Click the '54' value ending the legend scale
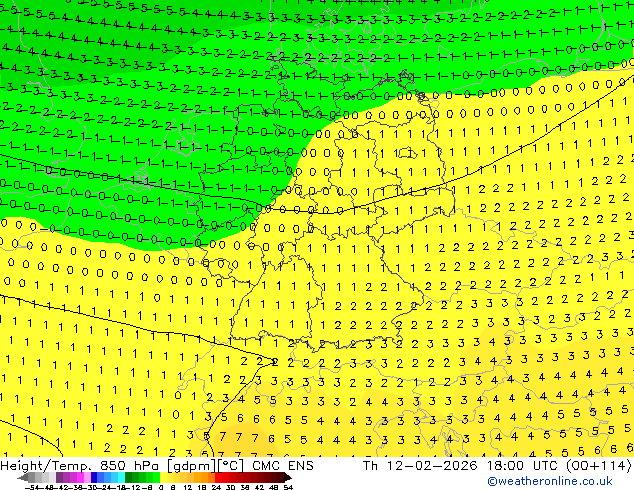 288,487
